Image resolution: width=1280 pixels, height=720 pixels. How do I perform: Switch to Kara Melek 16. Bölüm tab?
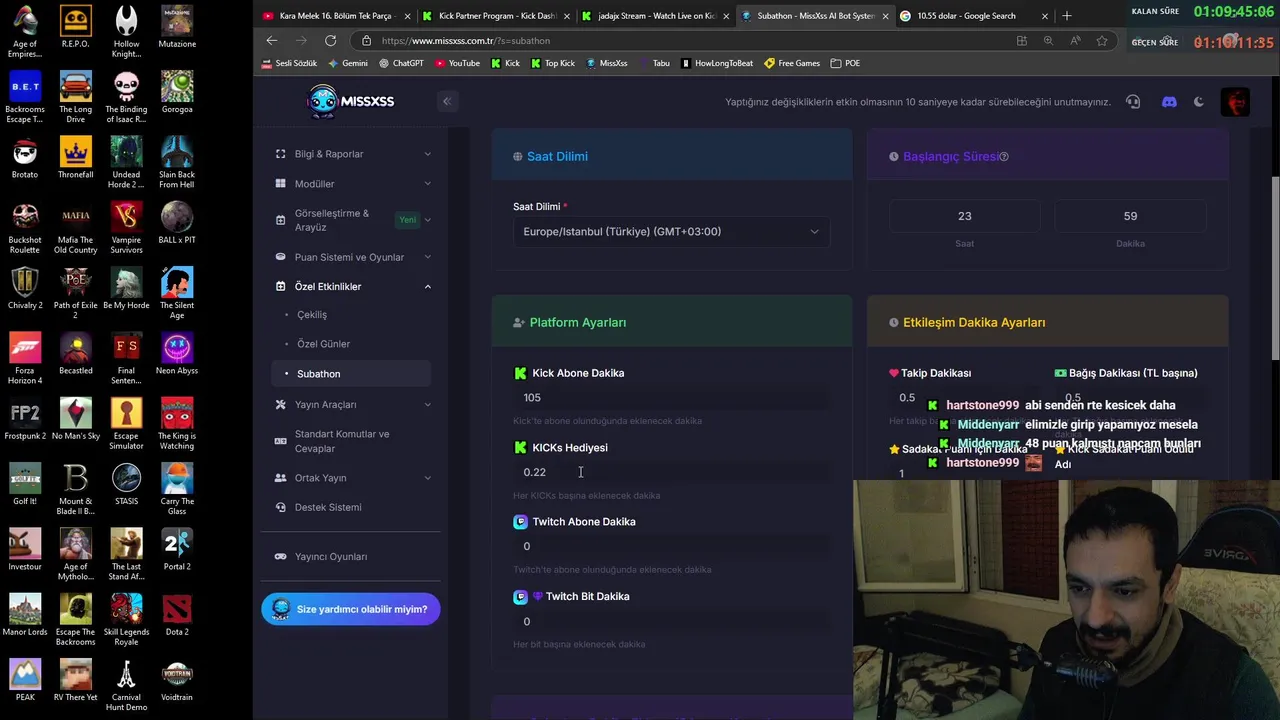tap(336, 15)
